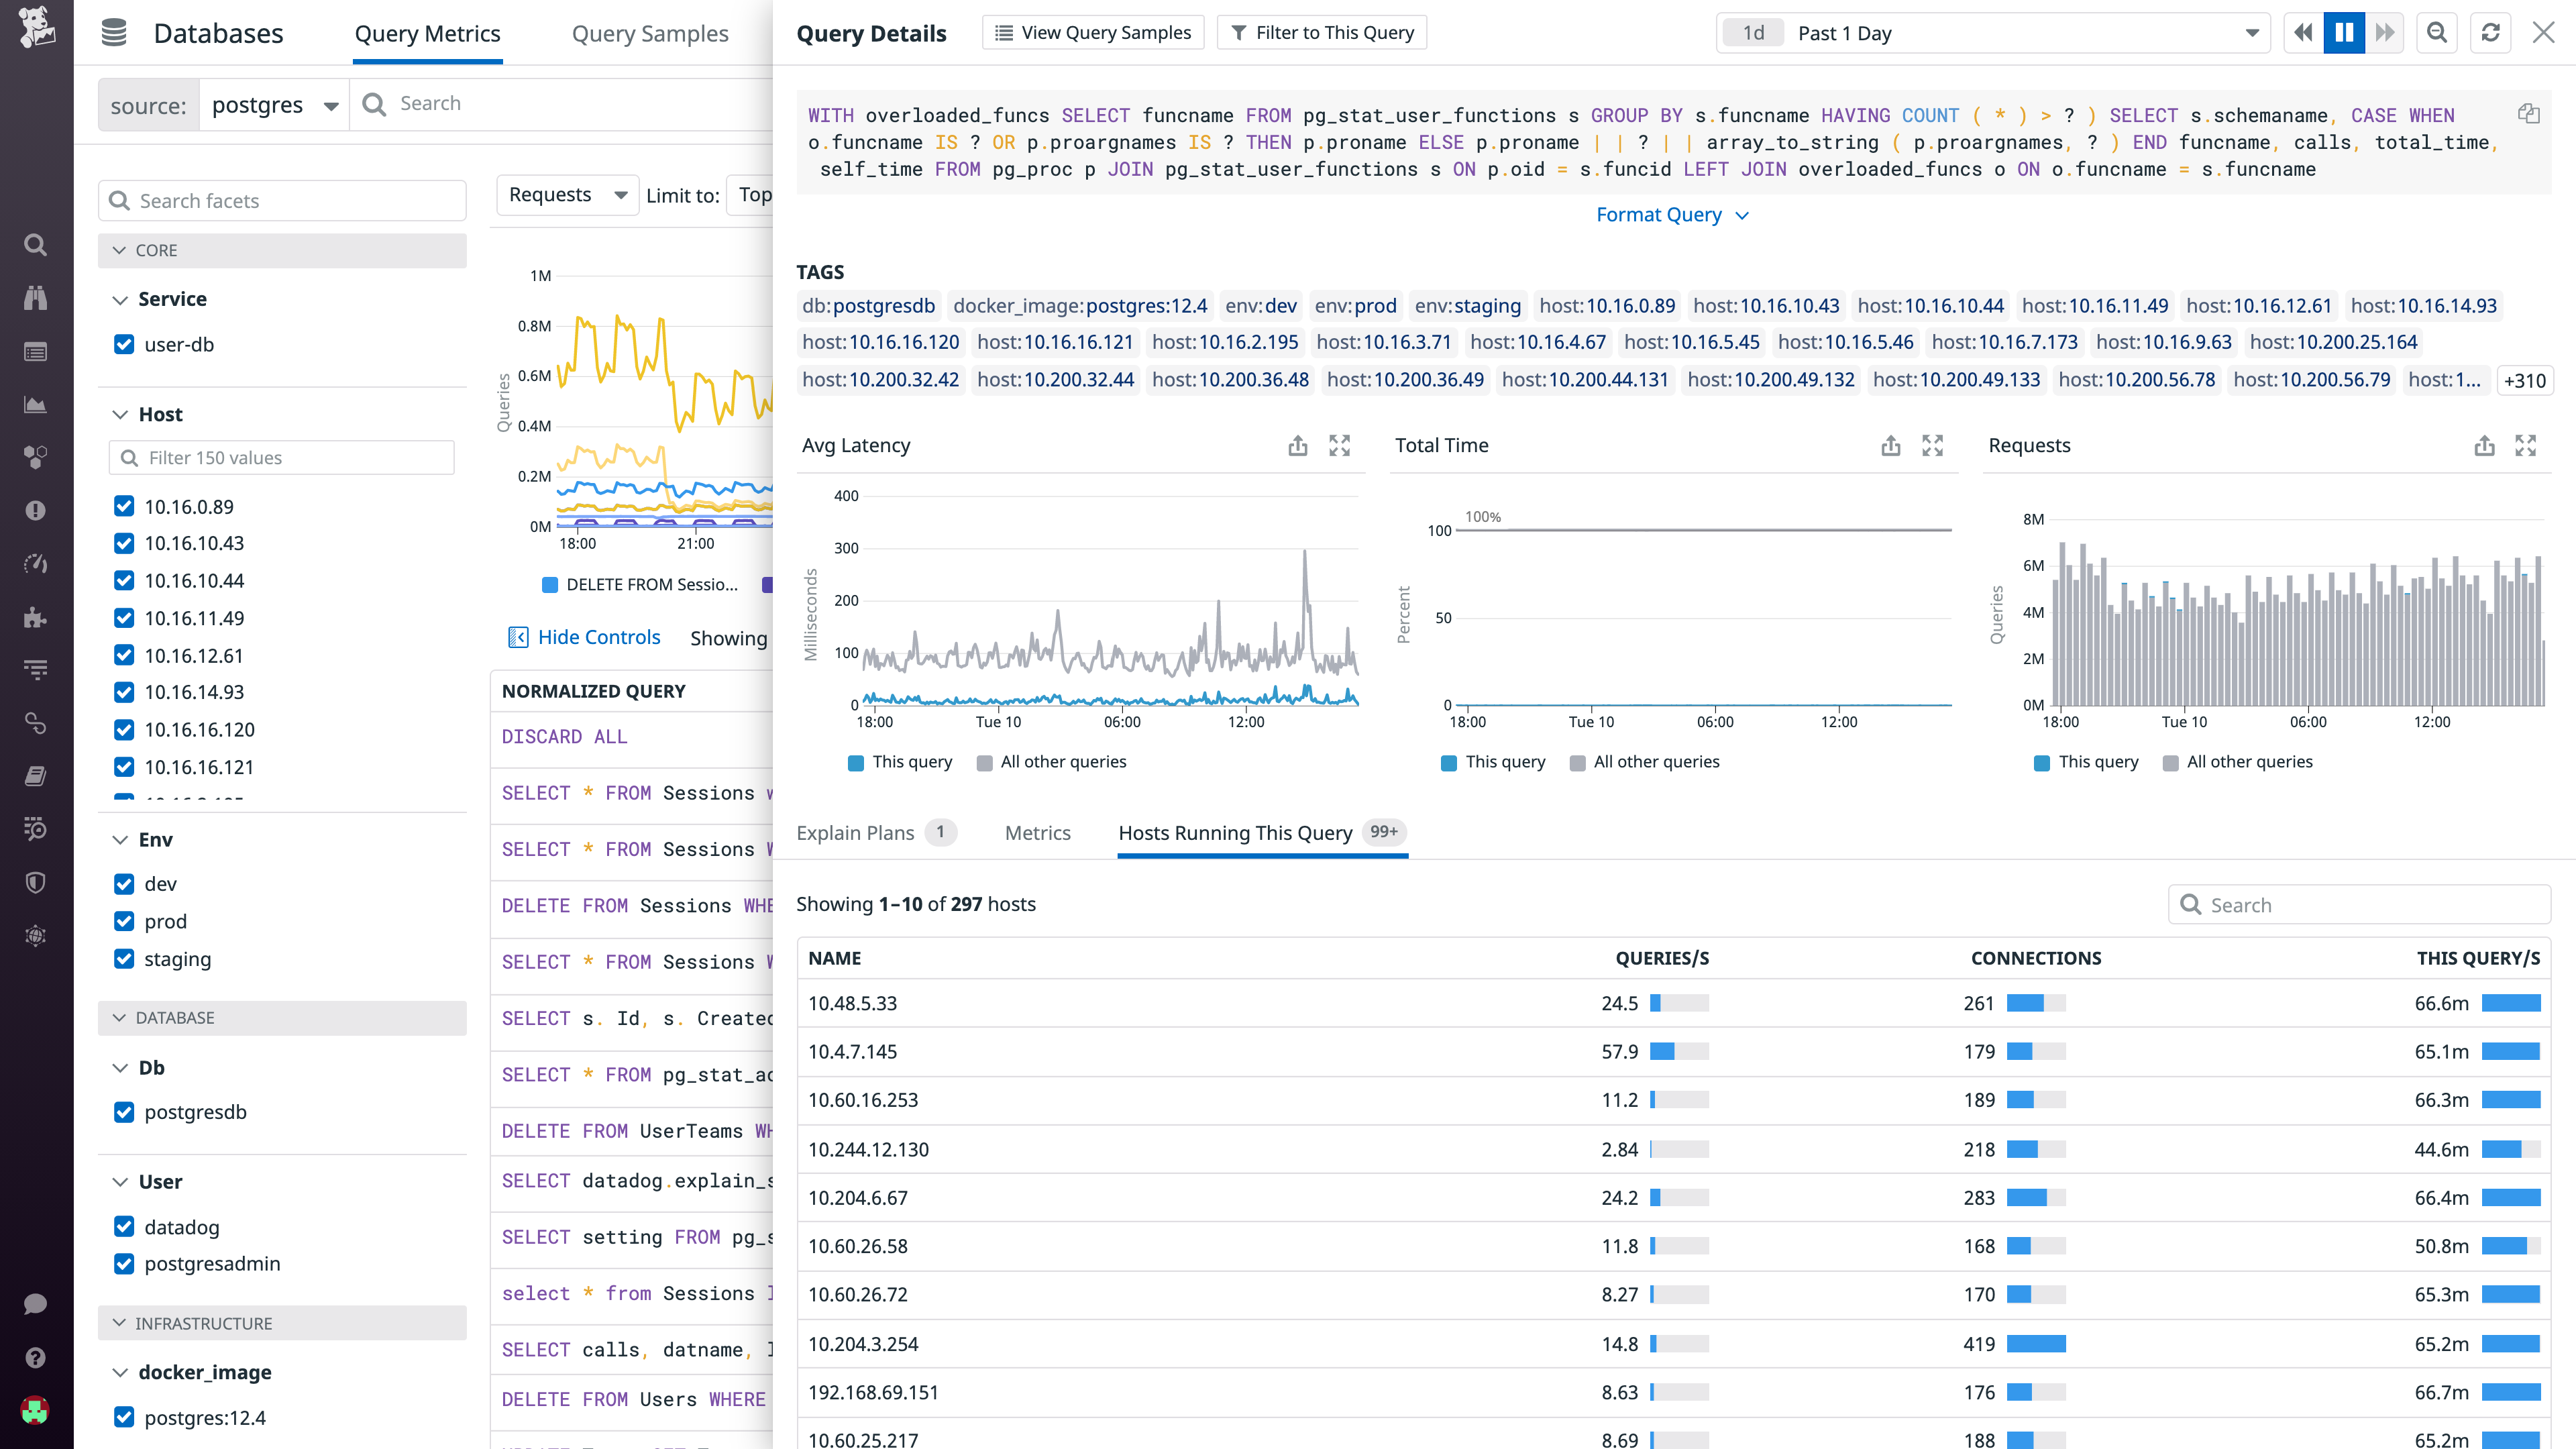Open the Security shield icon in sidebar
Image resolution: width=2576 pixels, height=1449 pixels.
pyautogui.click(x=35, y=881)
